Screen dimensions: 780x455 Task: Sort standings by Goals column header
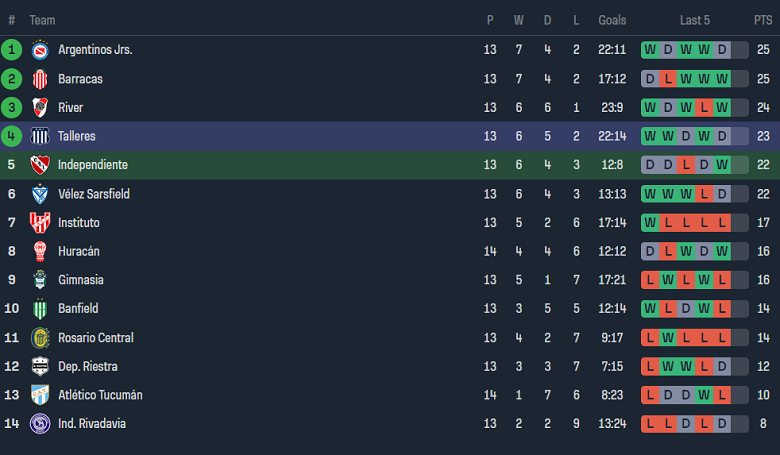click(x=612, y=20)
